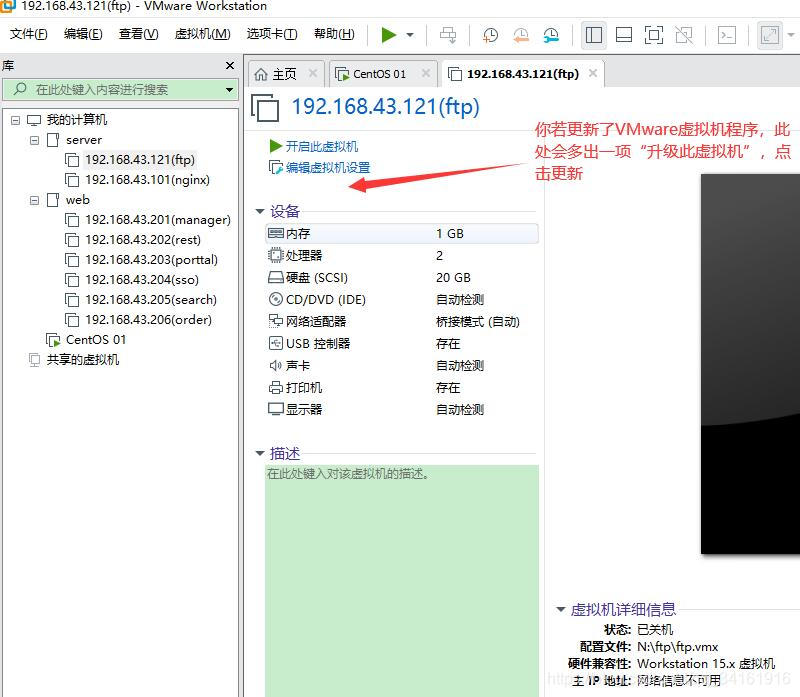Click the 网络适配器 network adapter icon
Viewport: 800px width, 697px height.
click(276, 321)
